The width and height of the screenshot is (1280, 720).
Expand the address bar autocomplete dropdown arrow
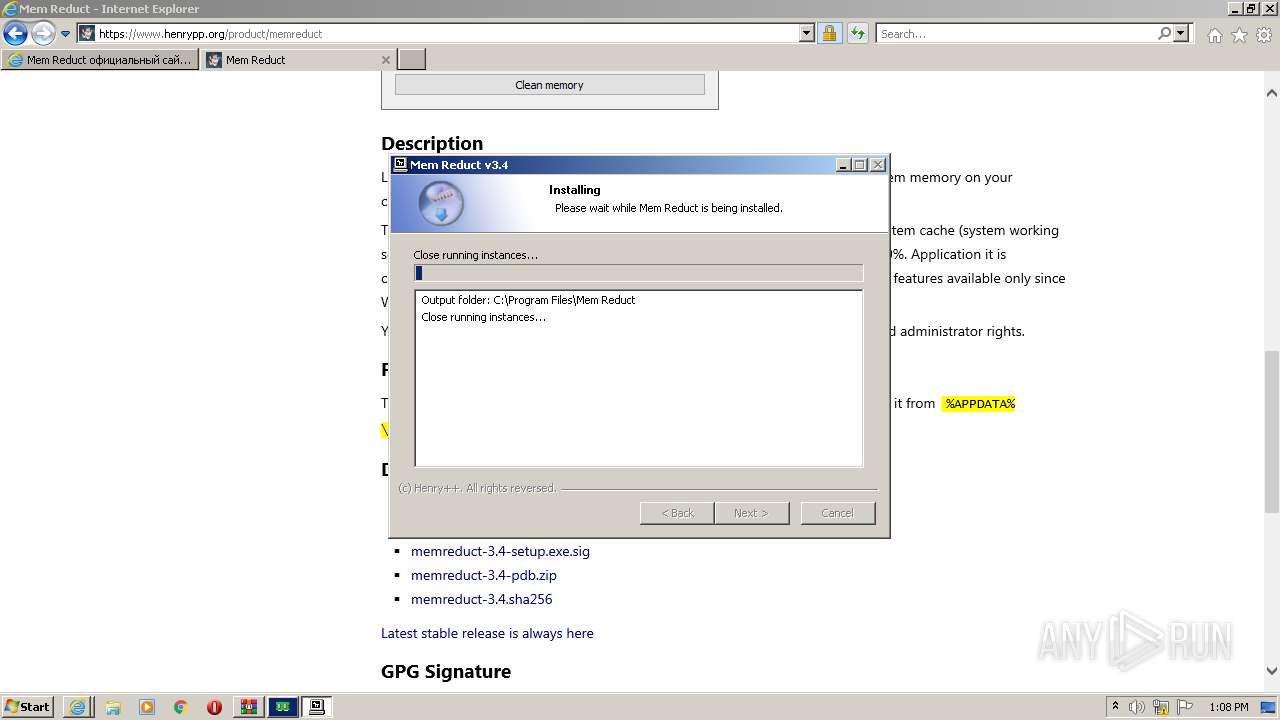coord(807,34)
